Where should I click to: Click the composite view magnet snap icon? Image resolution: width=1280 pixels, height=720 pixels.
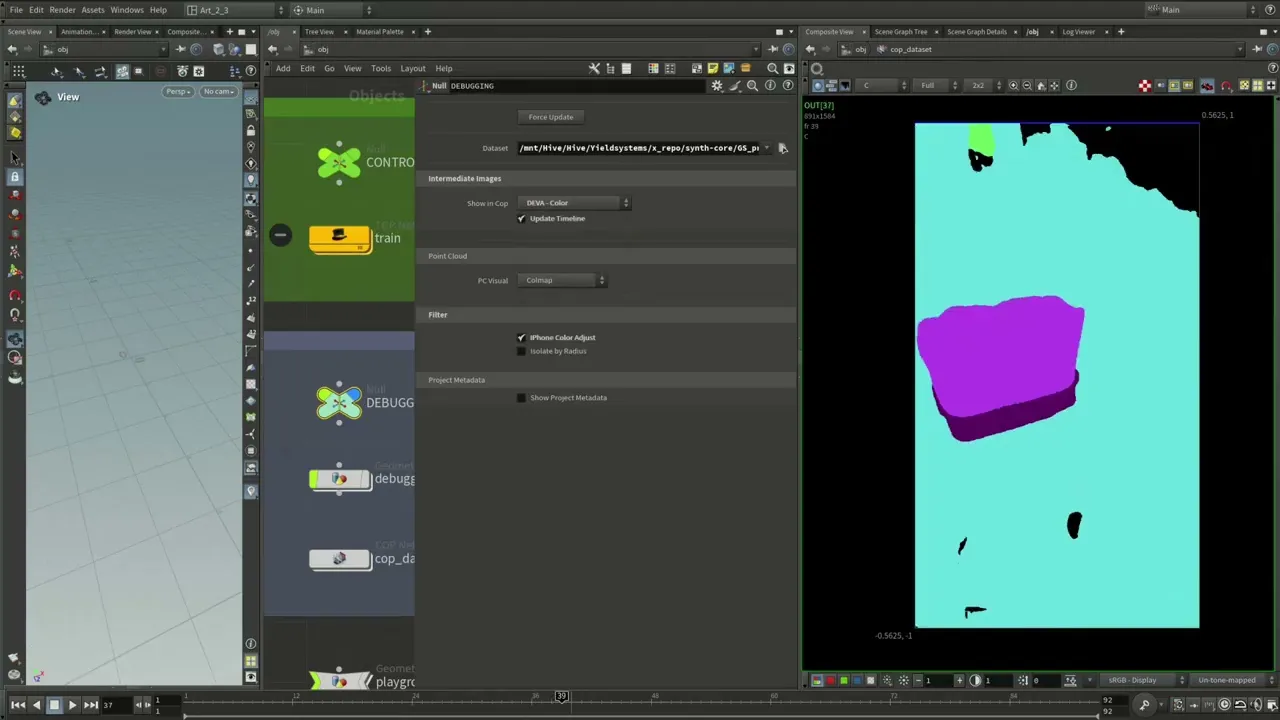[1227, 86]
